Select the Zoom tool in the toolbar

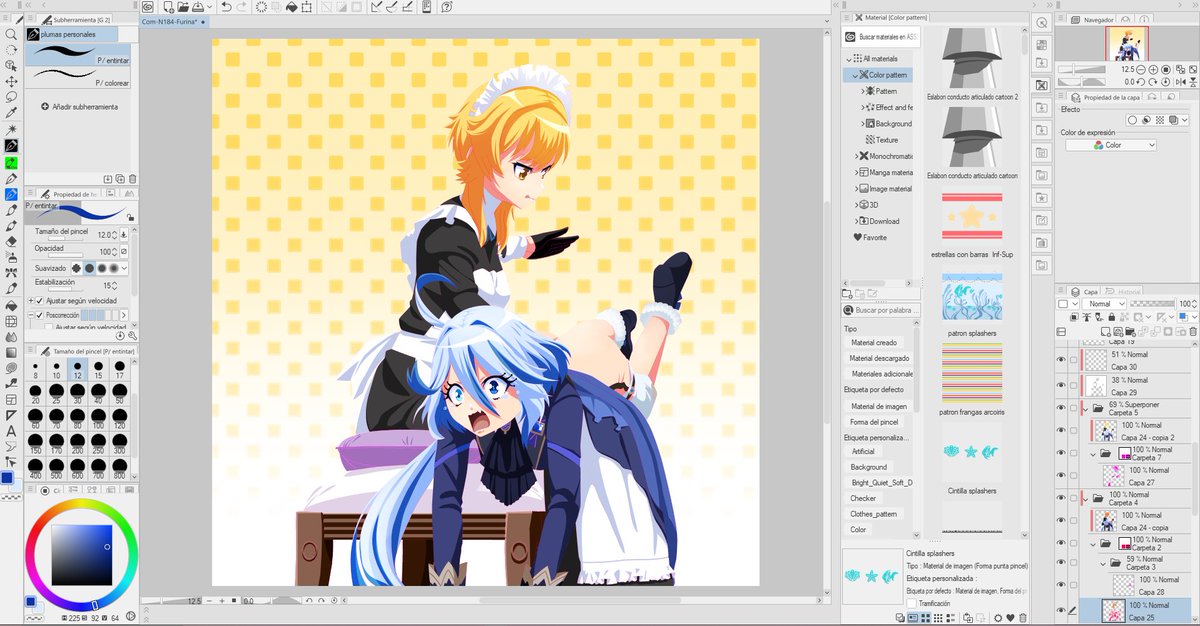coord(12,35)
